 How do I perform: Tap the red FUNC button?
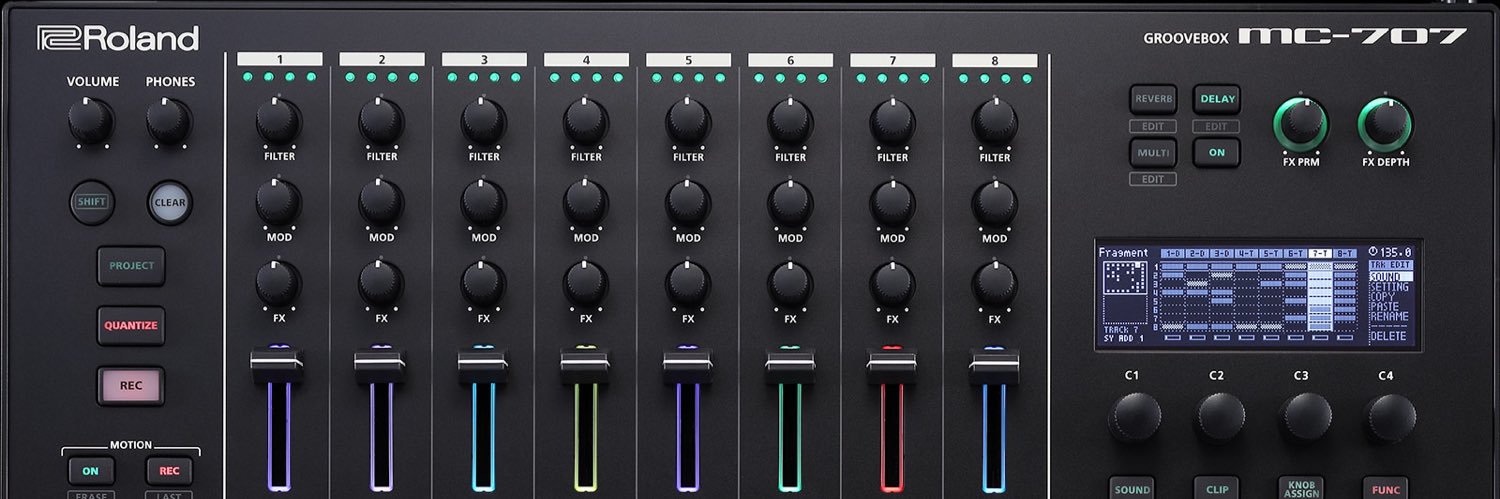tap(1386, 488)
